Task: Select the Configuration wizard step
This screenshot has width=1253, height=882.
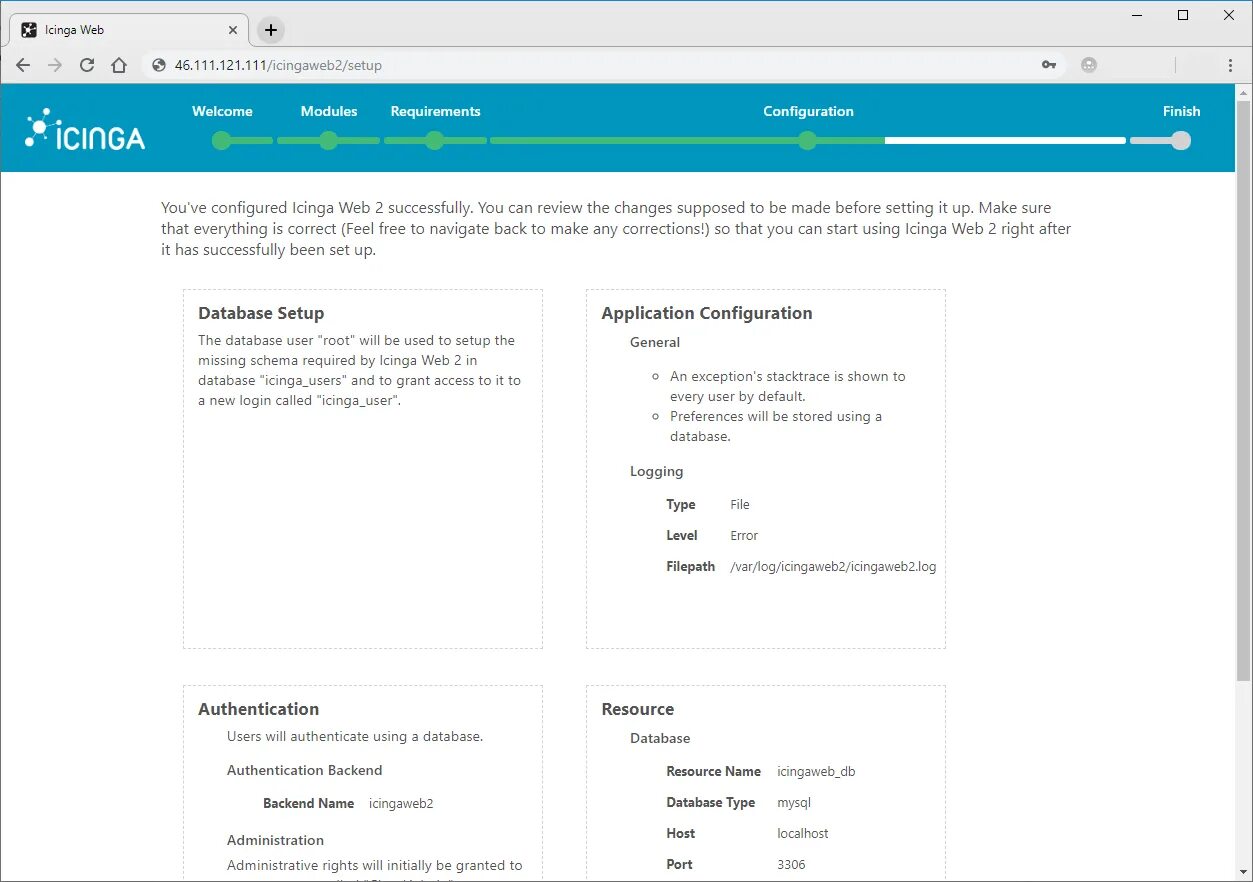Action: 808,111
